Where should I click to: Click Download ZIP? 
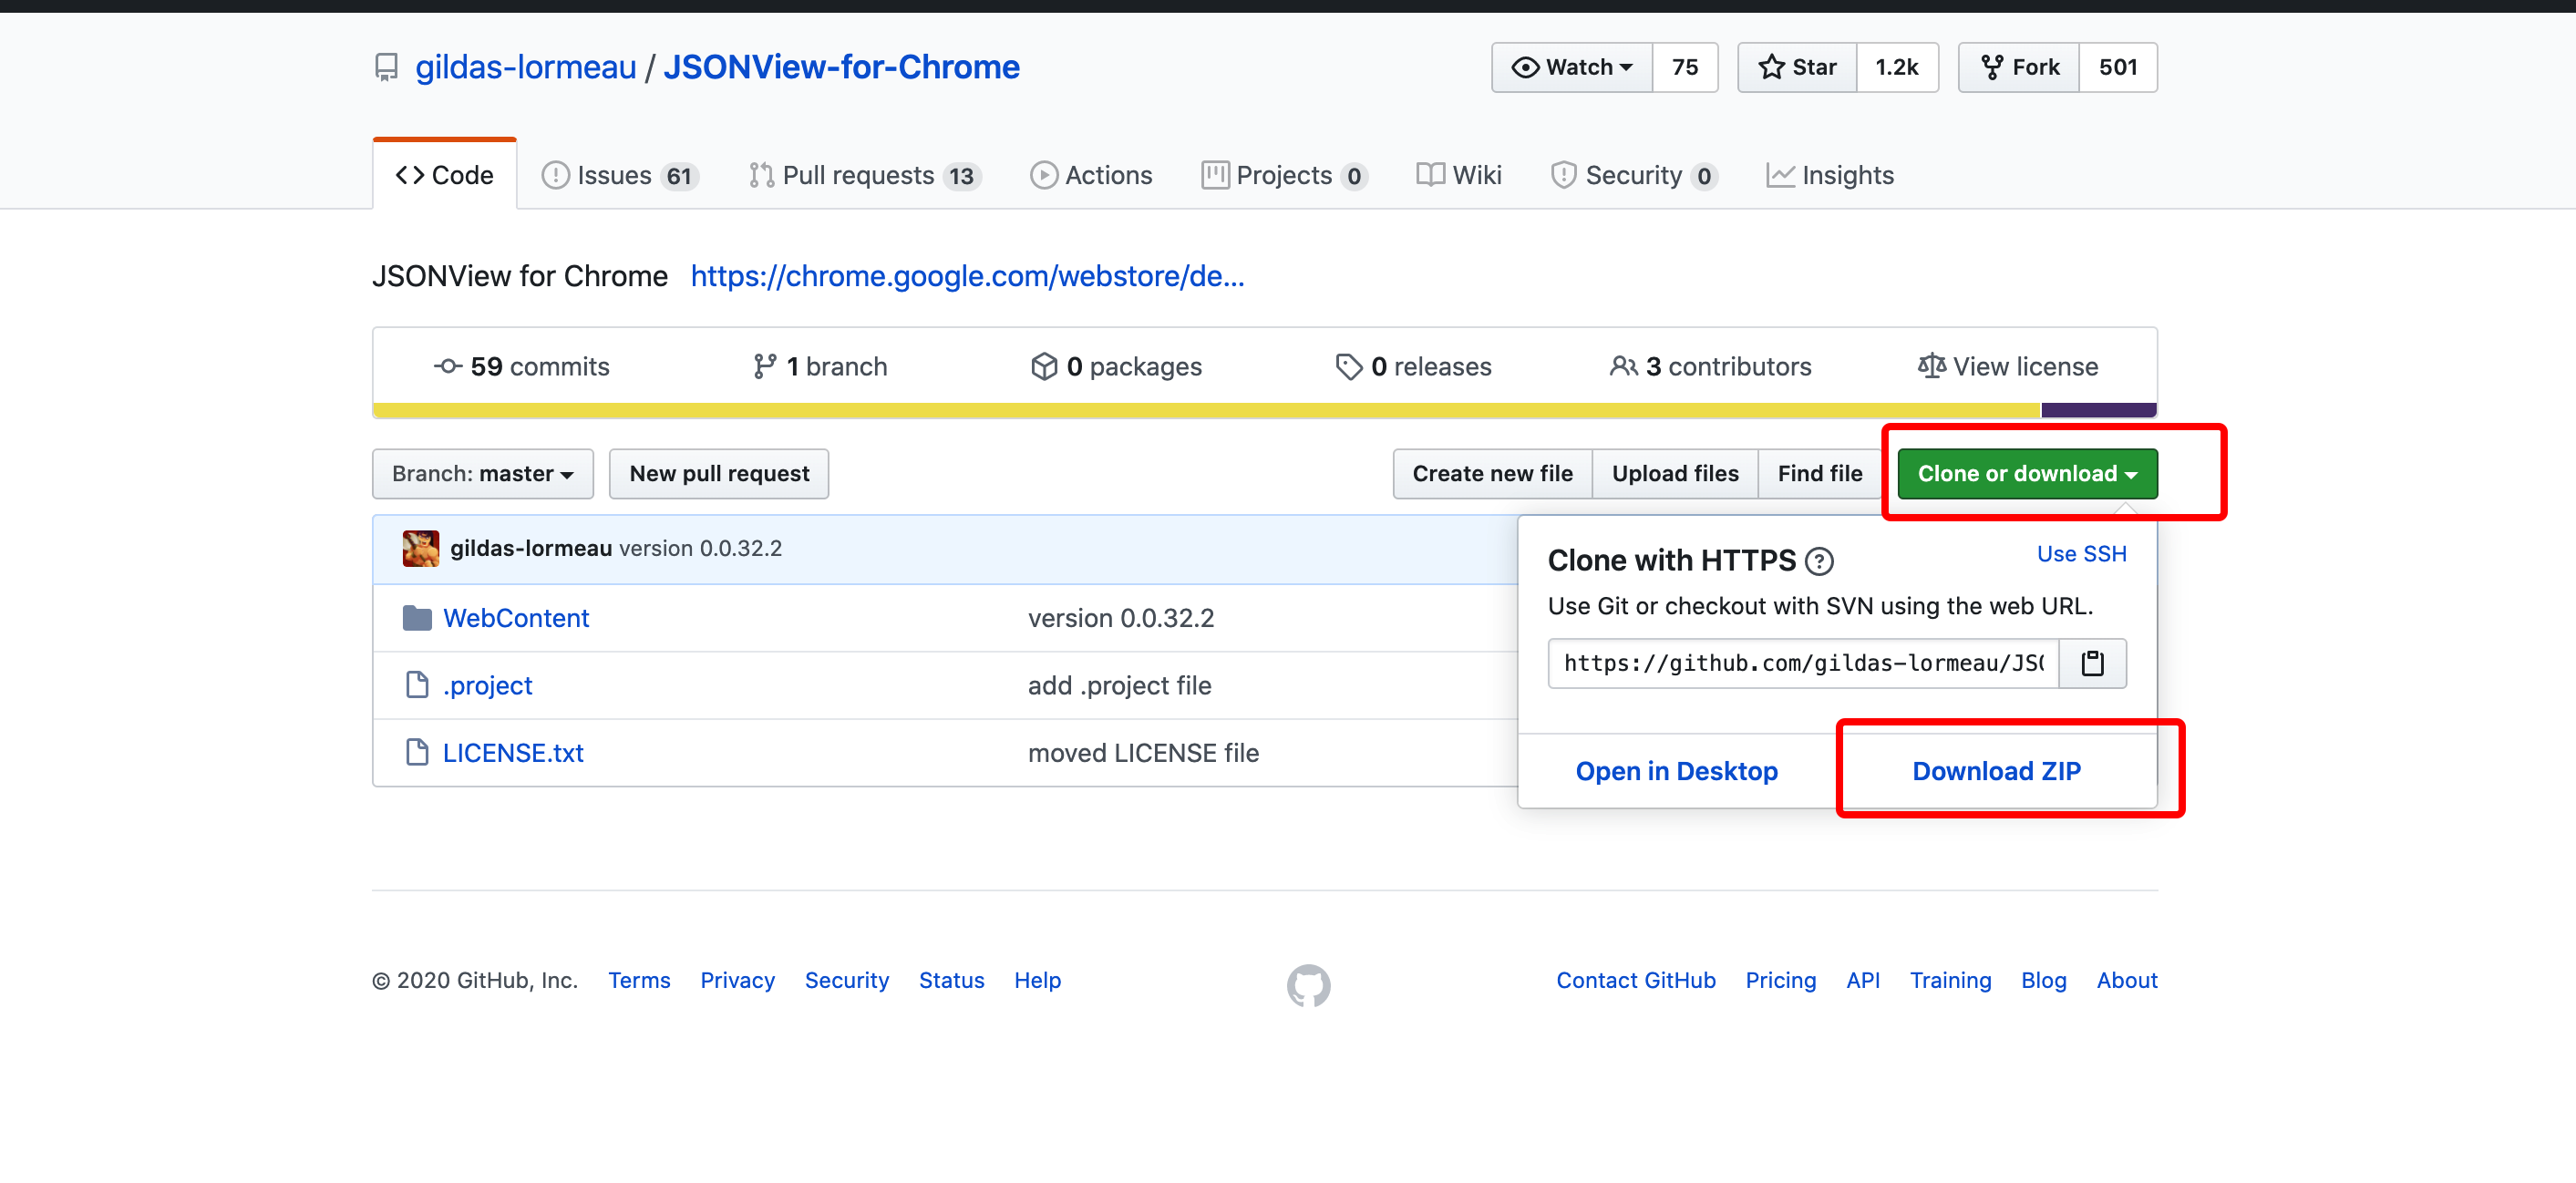[x=1996, y=771]
